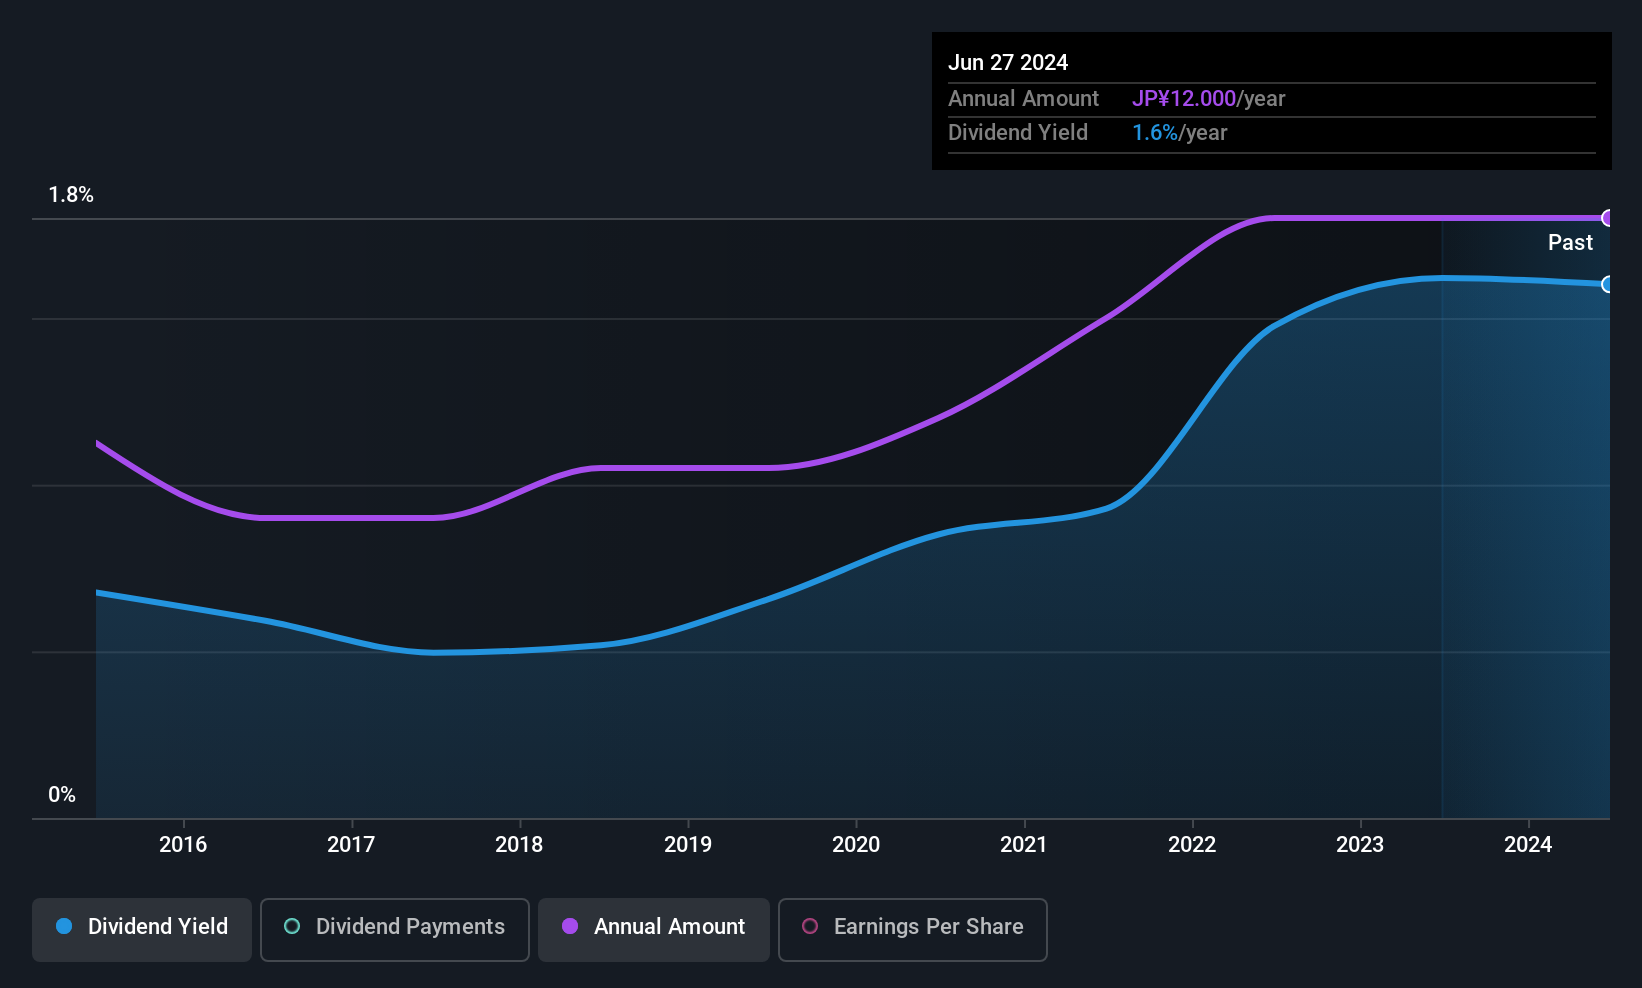The image size is (1642, 988).
Task: Click the blue Dividend Yield endpoint marker
Action: click(x=1608, y=284)
